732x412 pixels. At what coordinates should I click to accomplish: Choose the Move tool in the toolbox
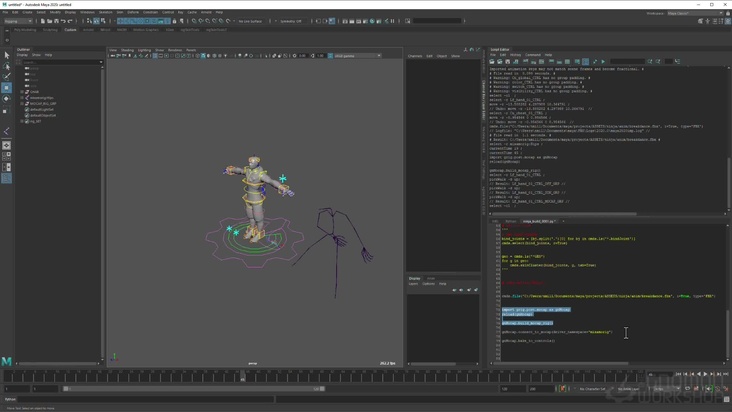(6, 88)
